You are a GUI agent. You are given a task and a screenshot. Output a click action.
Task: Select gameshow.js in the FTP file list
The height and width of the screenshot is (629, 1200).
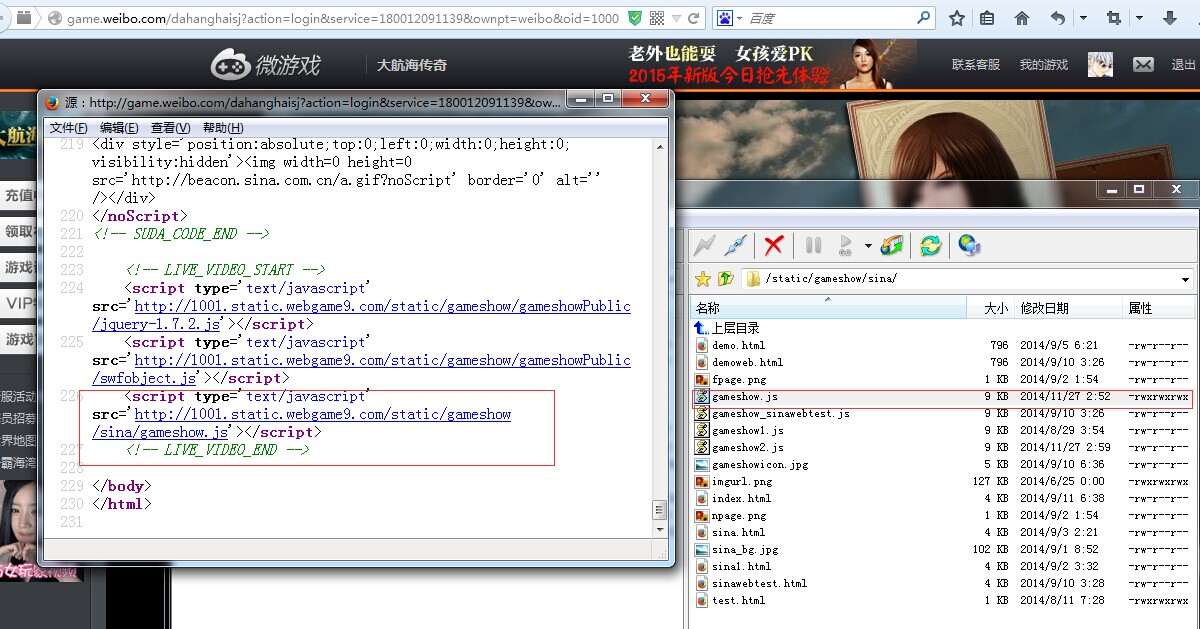(x=943, y=396)
